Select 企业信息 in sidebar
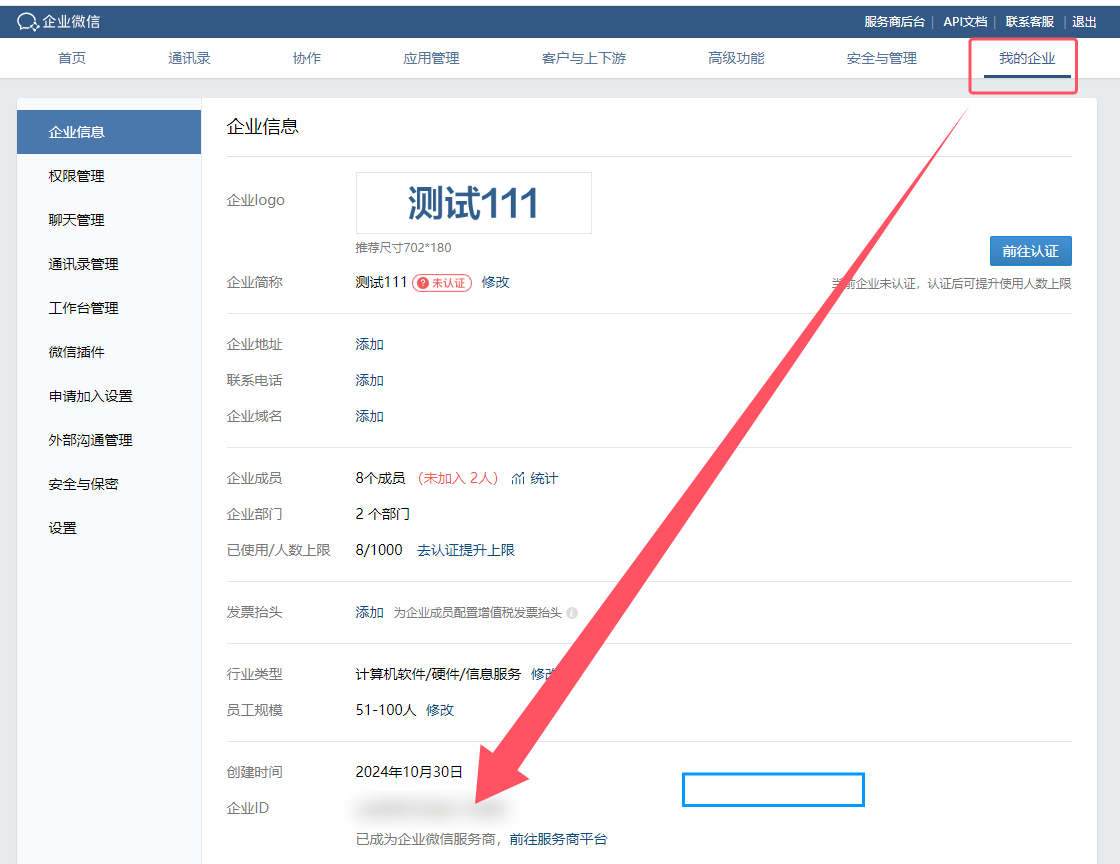The width and height of the screenshot is (1120, 864). click(x=109, y=132)
